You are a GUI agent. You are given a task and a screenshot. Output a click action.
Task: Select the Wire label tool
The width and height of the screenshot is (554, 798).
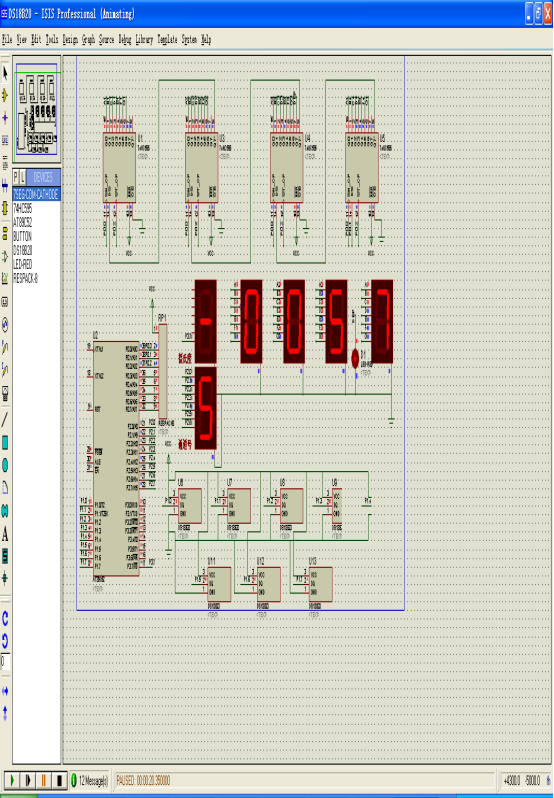point(5,140)
